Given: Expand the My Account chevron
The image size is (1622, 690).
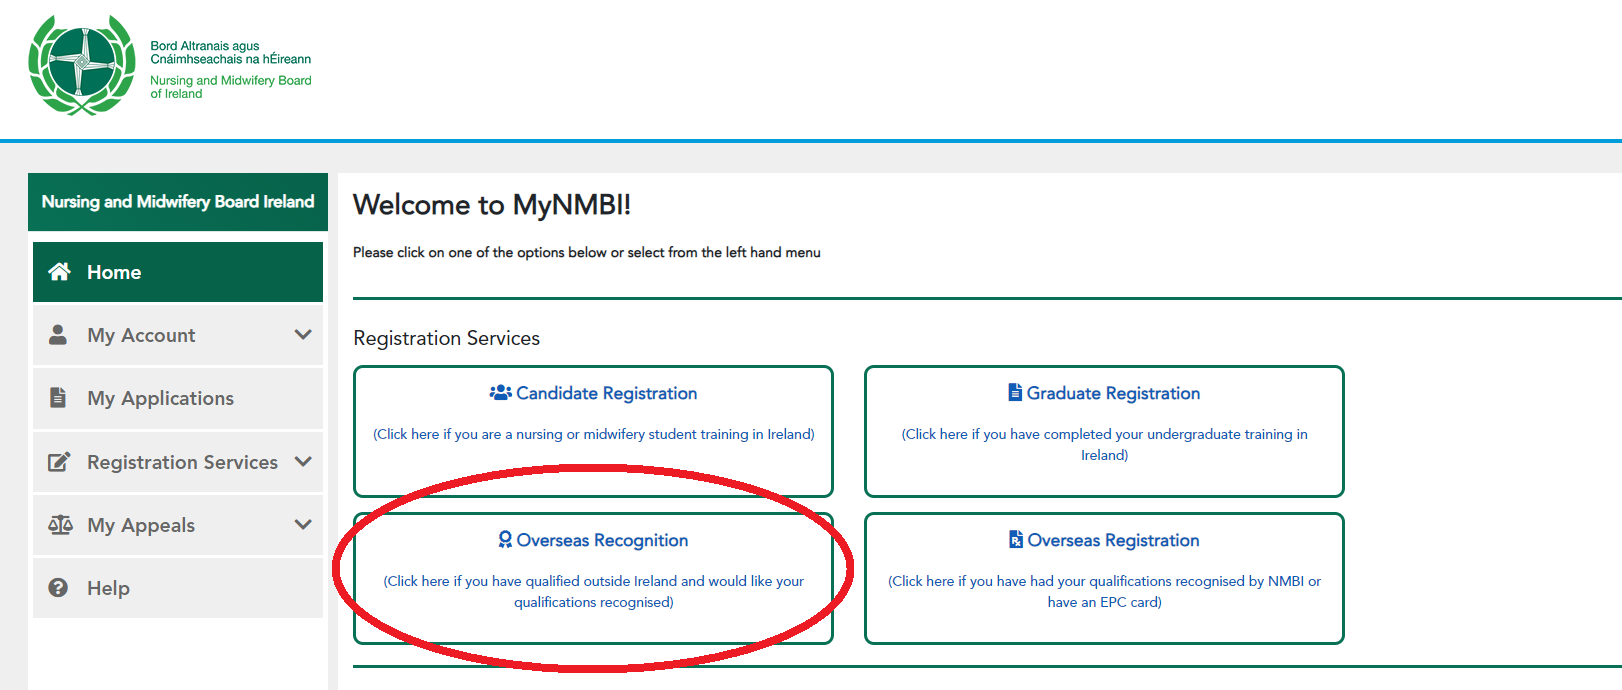Looking at the screenshot, I should pyautogui.click(x=303, y=334).
